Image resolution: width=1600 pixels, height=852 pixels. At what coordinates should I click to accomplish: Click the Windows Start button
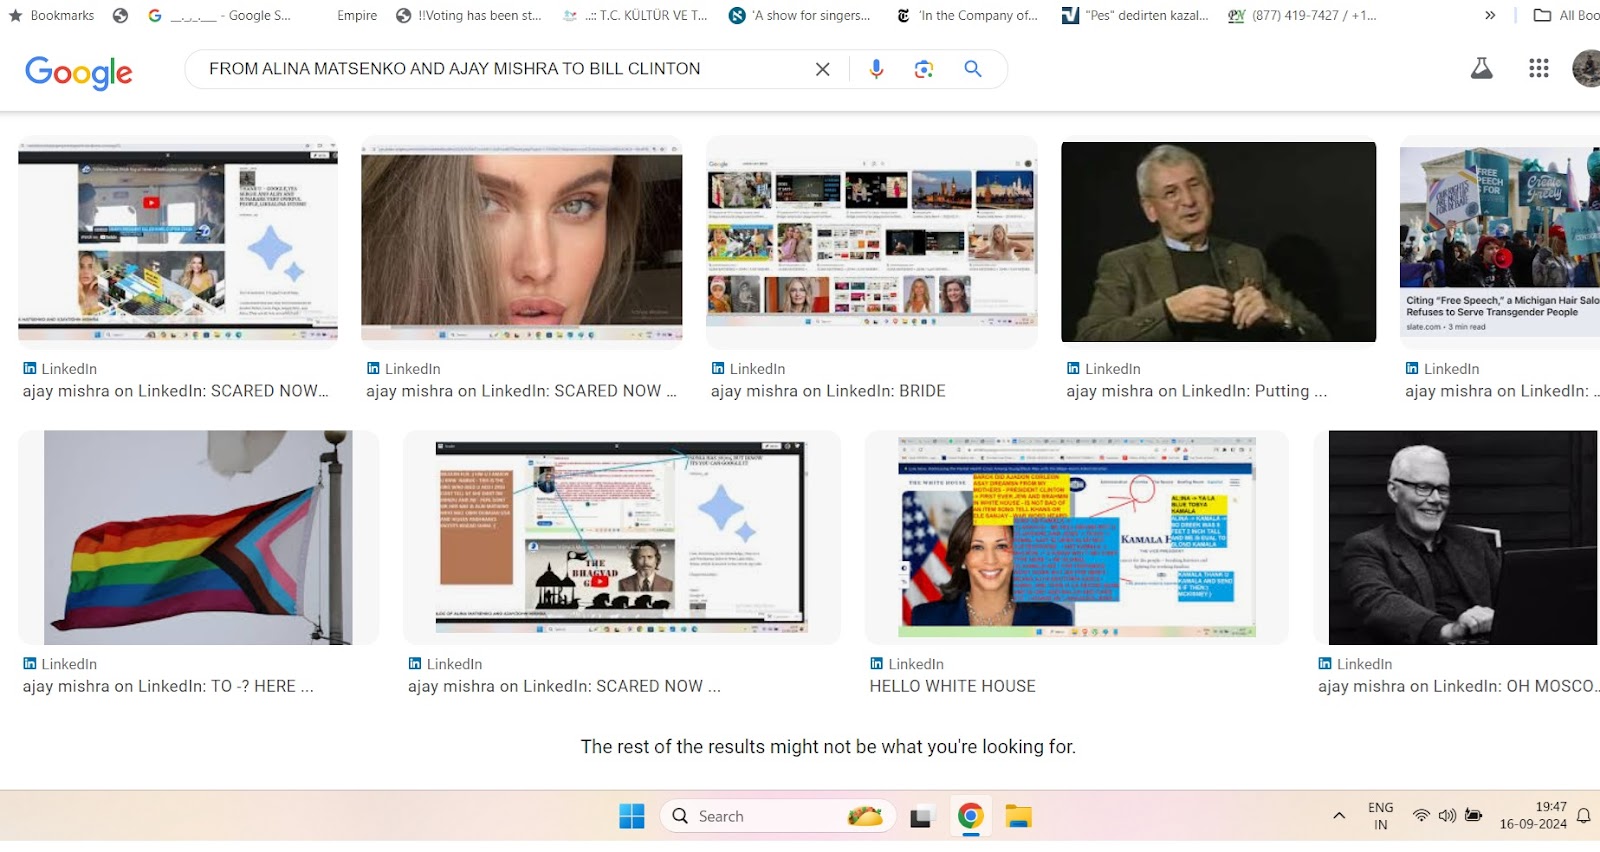(x=631, y=817)
